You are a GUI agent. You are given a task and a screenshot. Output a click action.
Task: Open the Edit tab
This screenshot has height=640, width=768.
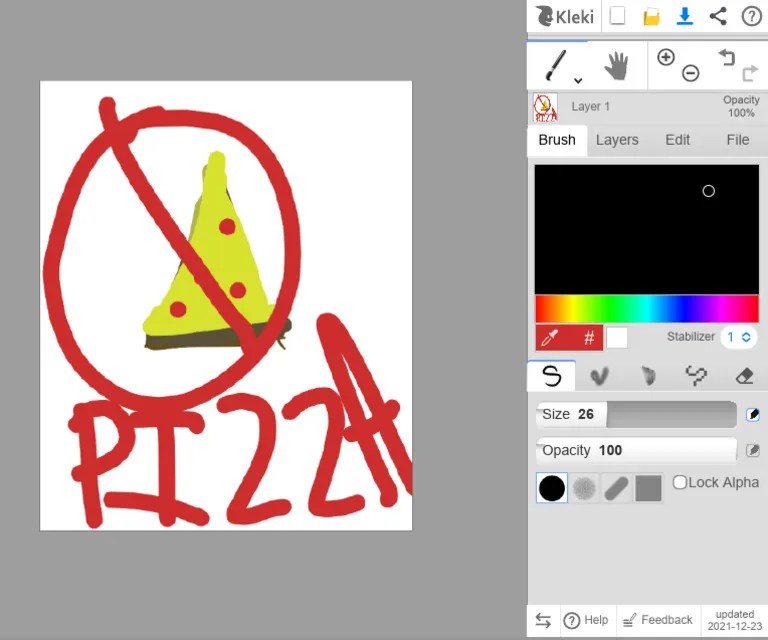(x=677, y=140)
